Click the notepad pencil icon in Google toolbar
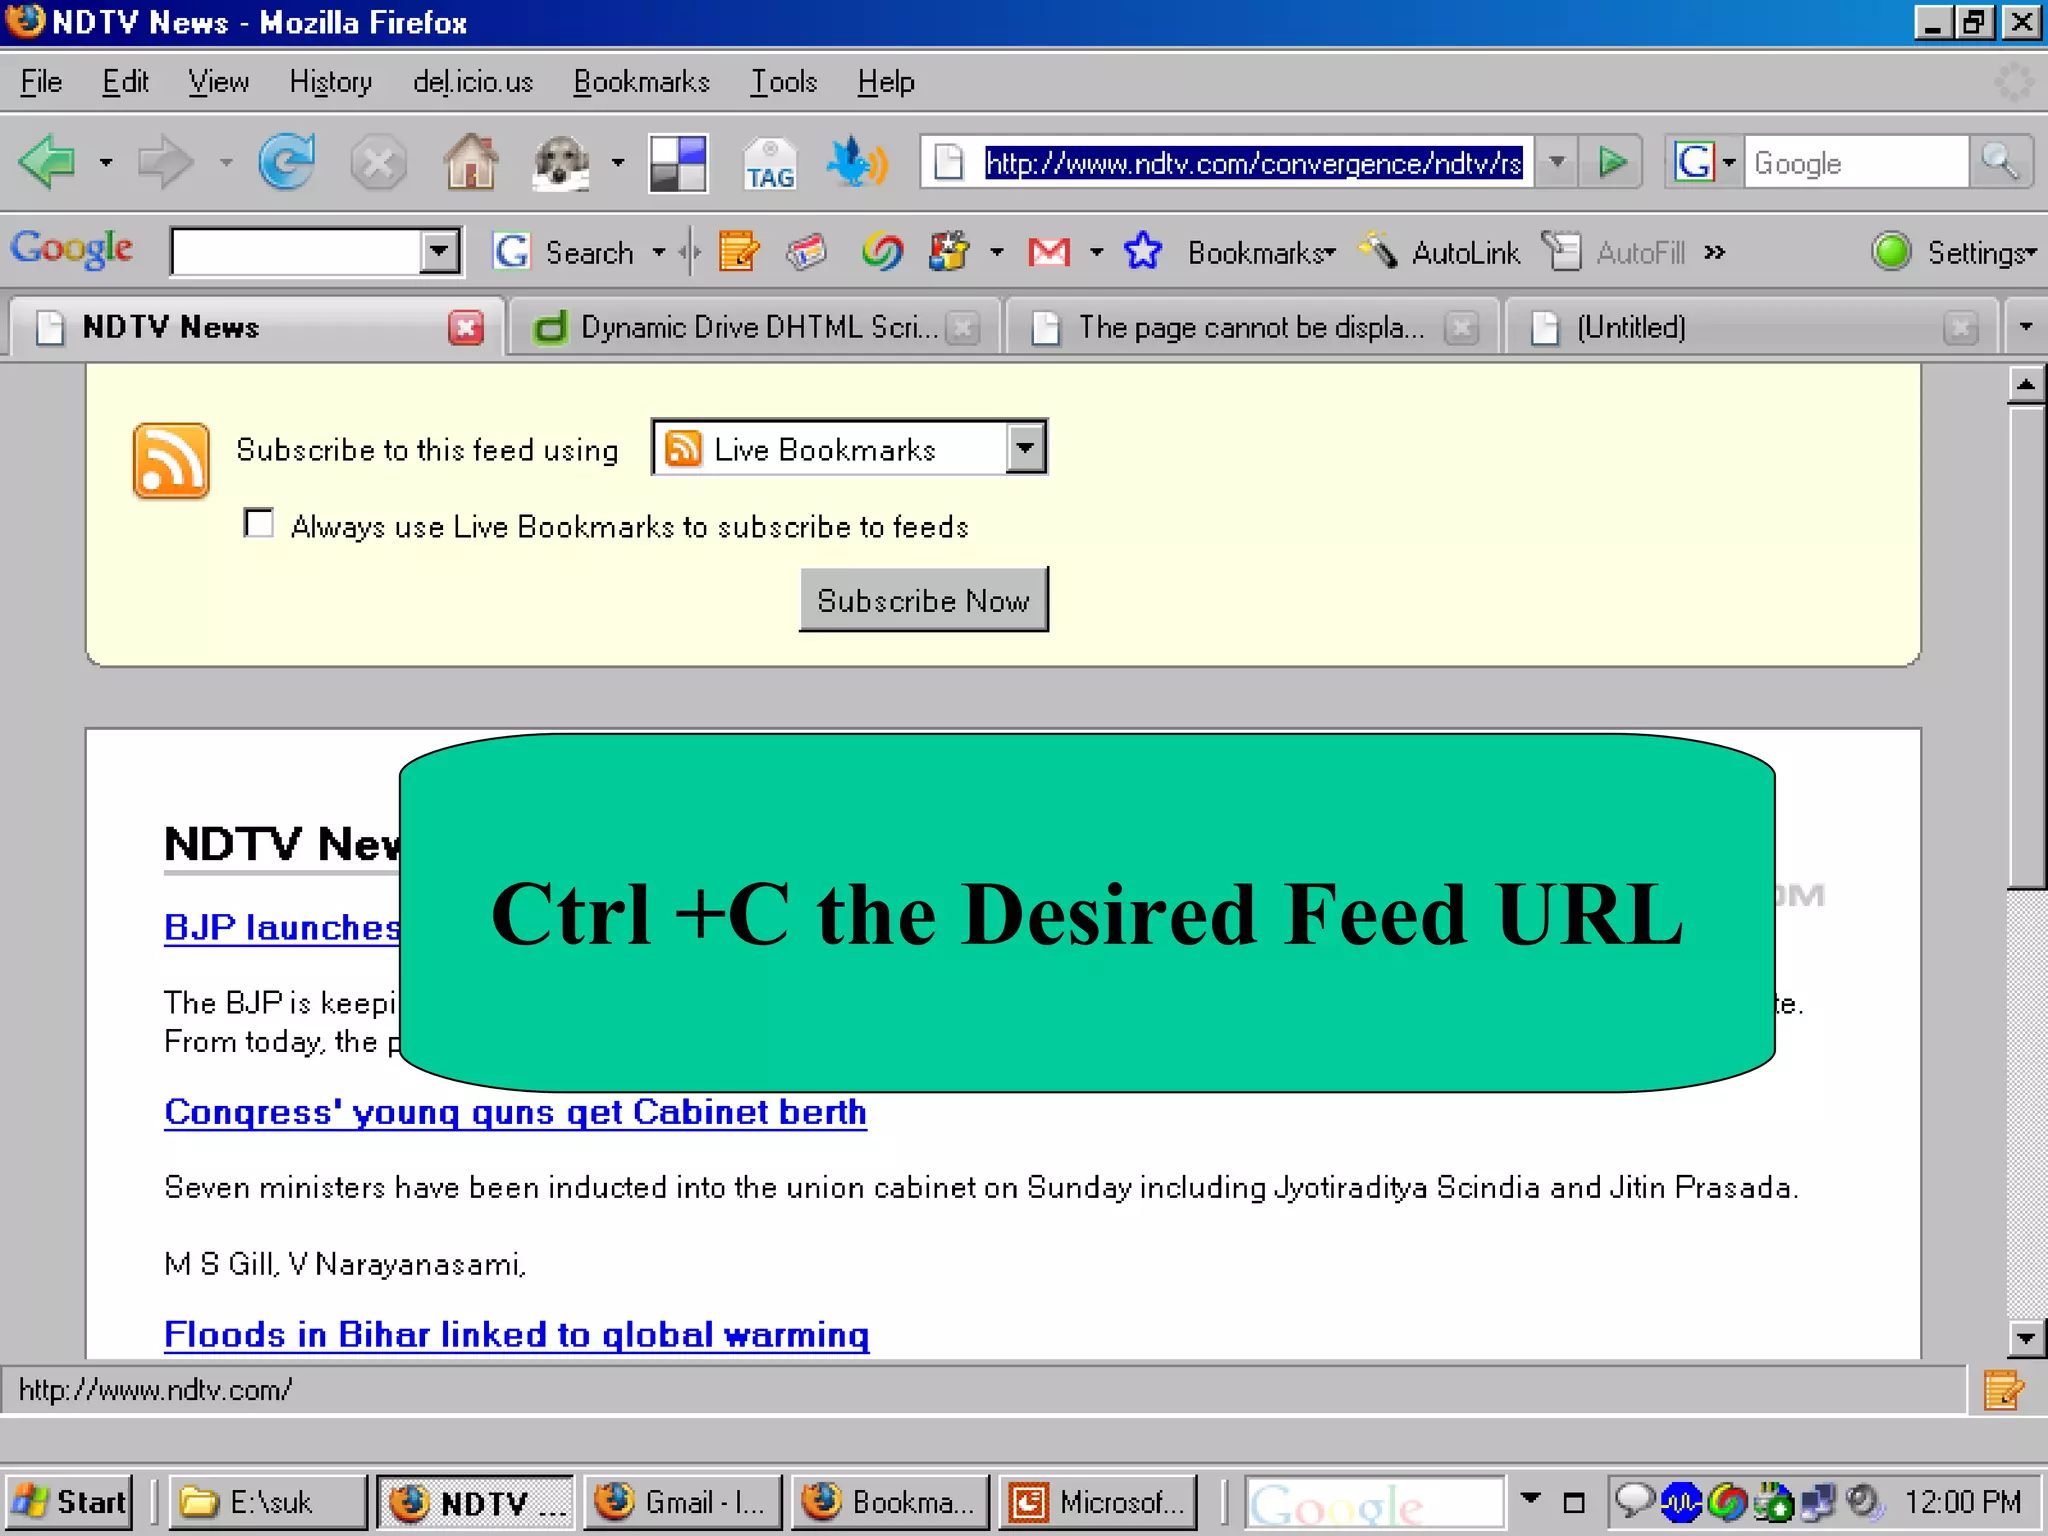This screenshot has width=2048, height=1536. [739, 252]
